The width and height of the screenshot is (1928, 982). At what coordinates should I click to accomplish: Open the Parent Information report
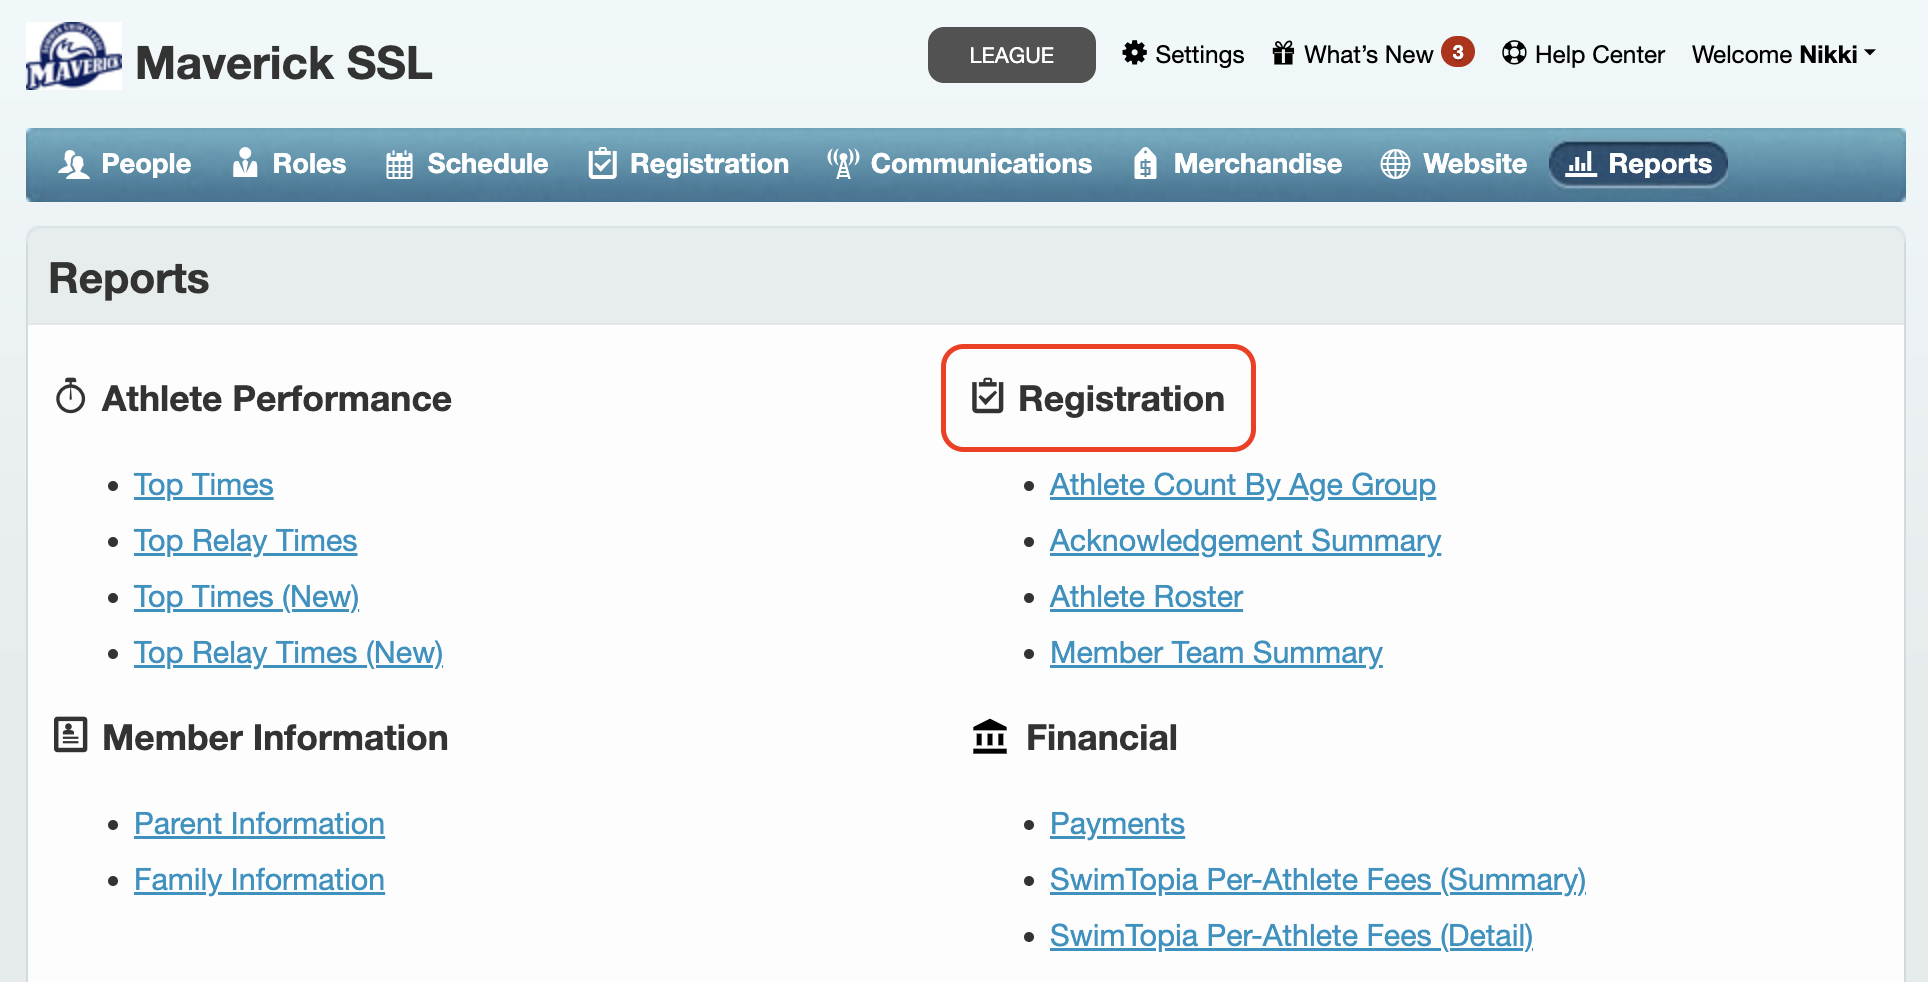pos(259,824)
